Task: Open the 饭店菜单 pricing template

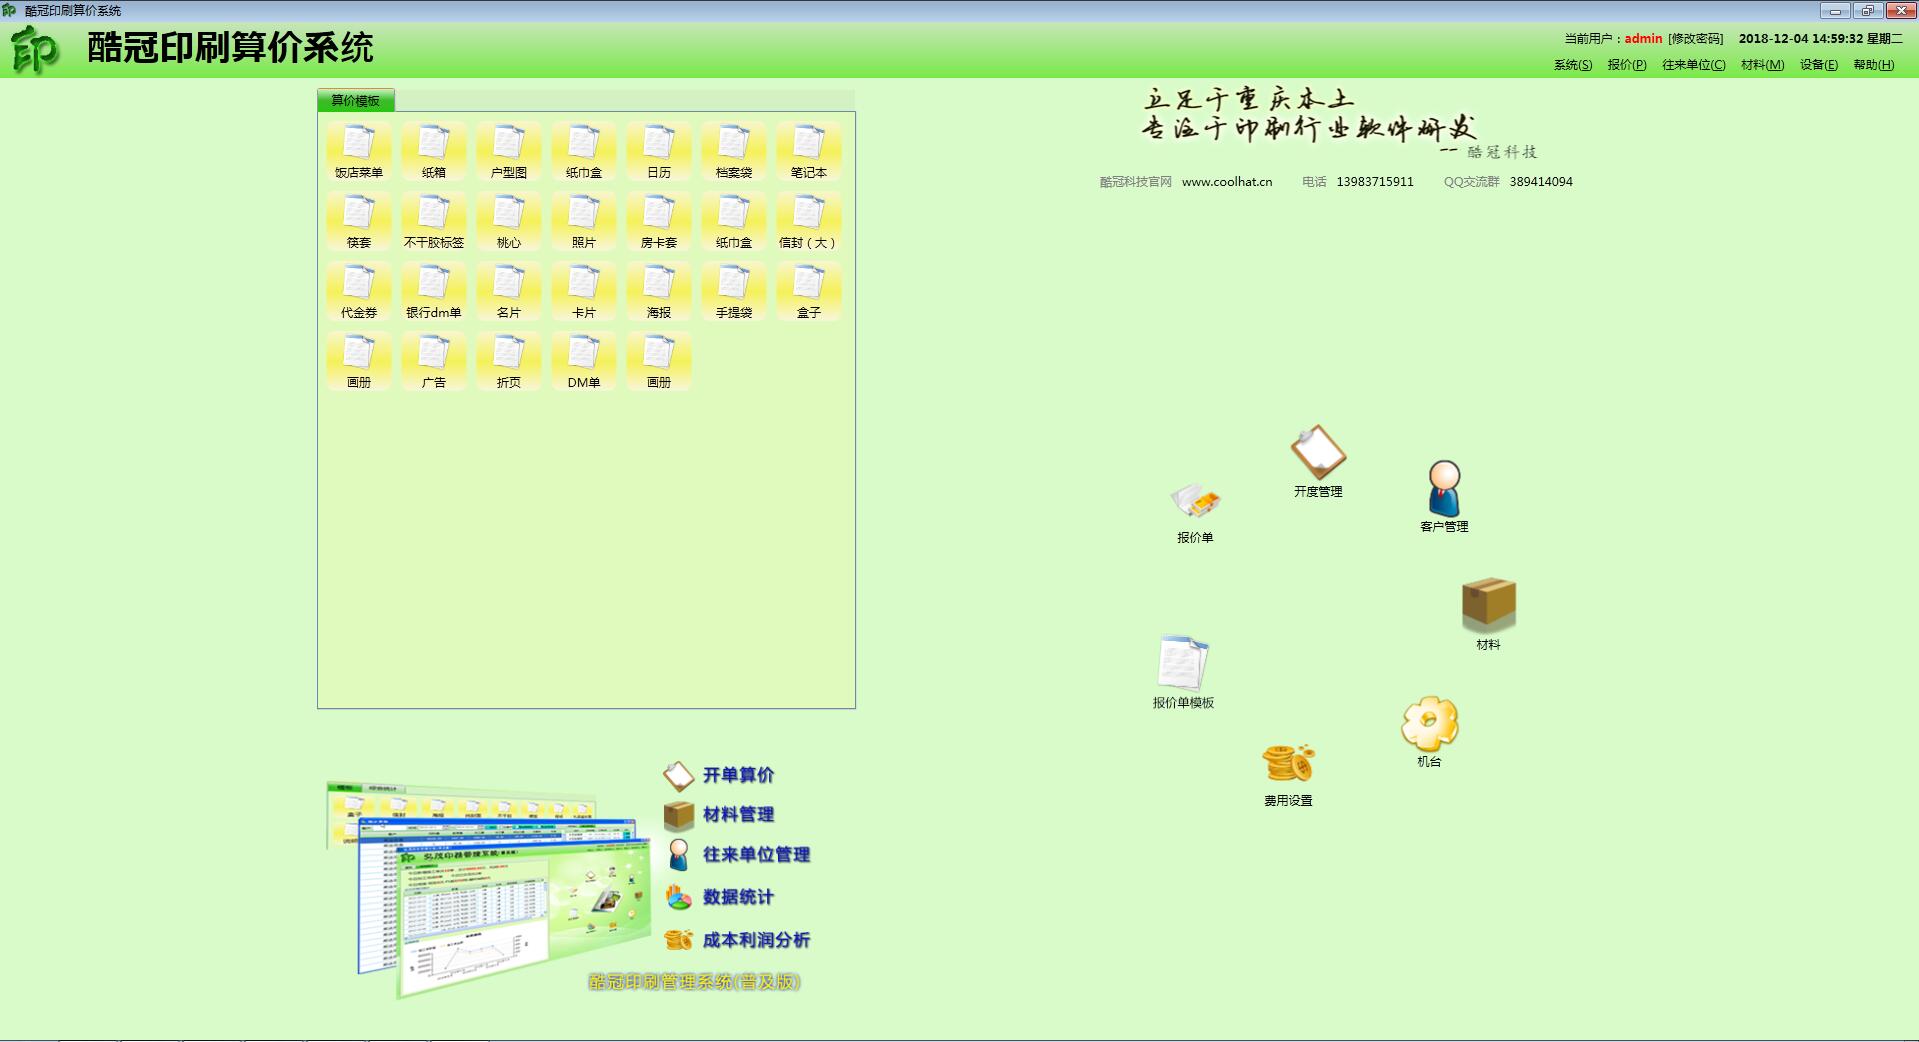Action: coord(359,152)
